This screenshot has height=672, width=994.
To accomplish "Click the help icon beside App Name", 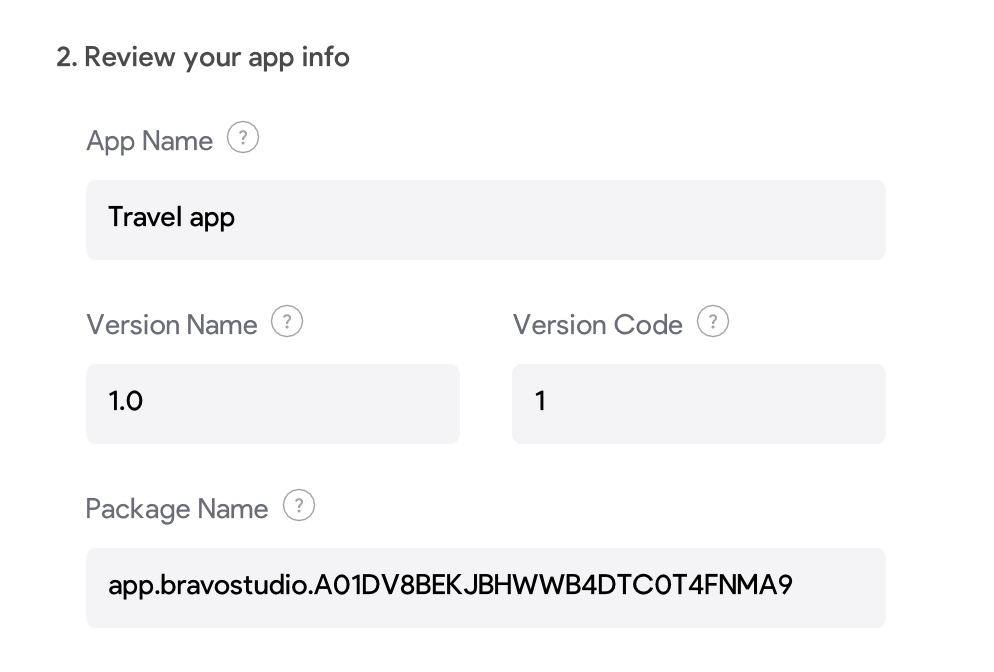I will [x=243, y=138].
